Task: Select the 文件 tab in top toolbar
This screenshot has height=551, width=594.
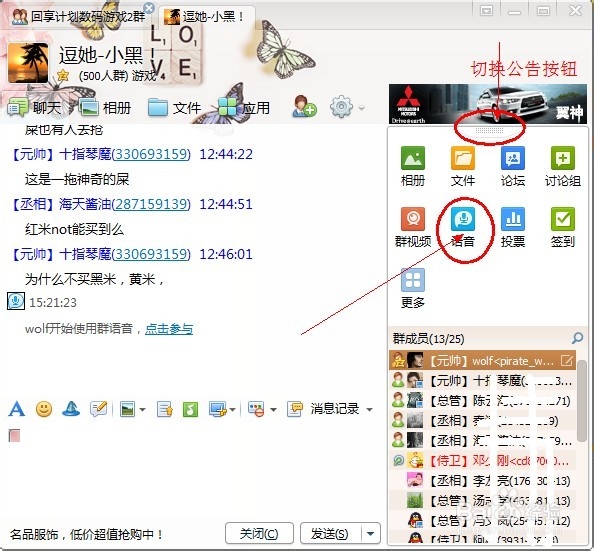Action: (174, 107)
